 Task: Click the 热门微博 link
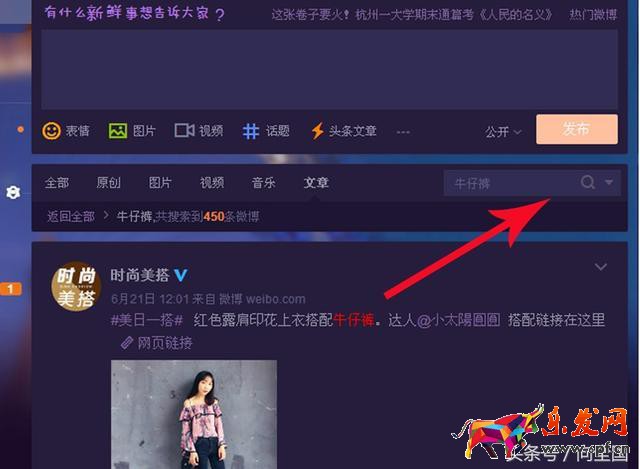tap(593, 15)
